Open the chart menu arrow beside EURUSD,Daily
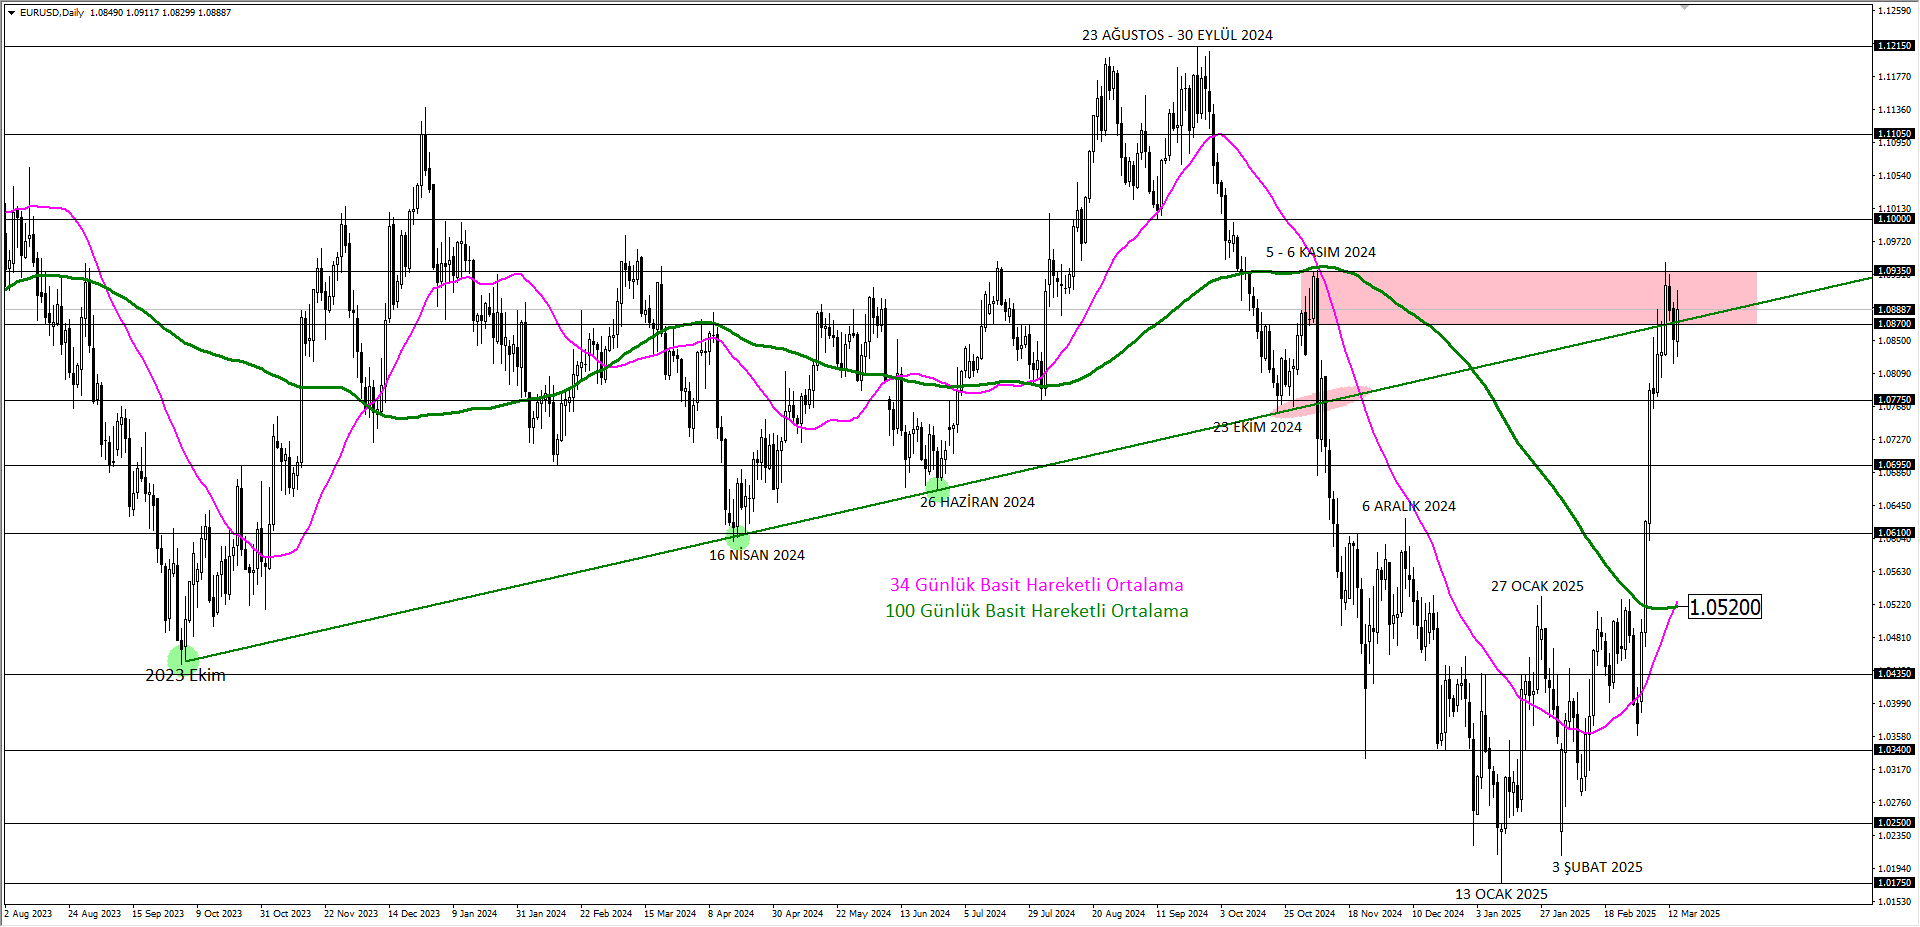The width and height of the screenshot is (1920, 927). (11, 13)
